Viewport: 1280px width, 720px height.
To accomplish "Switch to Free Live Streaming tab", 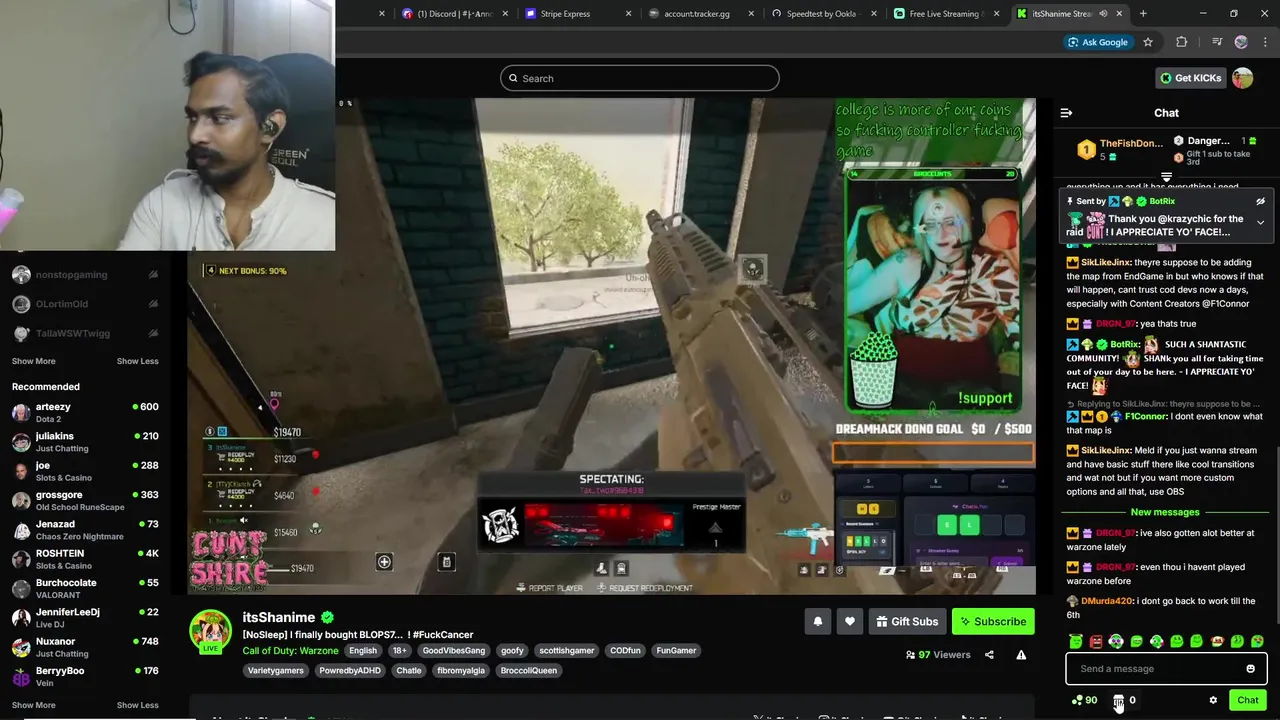I will pos(946,14).
